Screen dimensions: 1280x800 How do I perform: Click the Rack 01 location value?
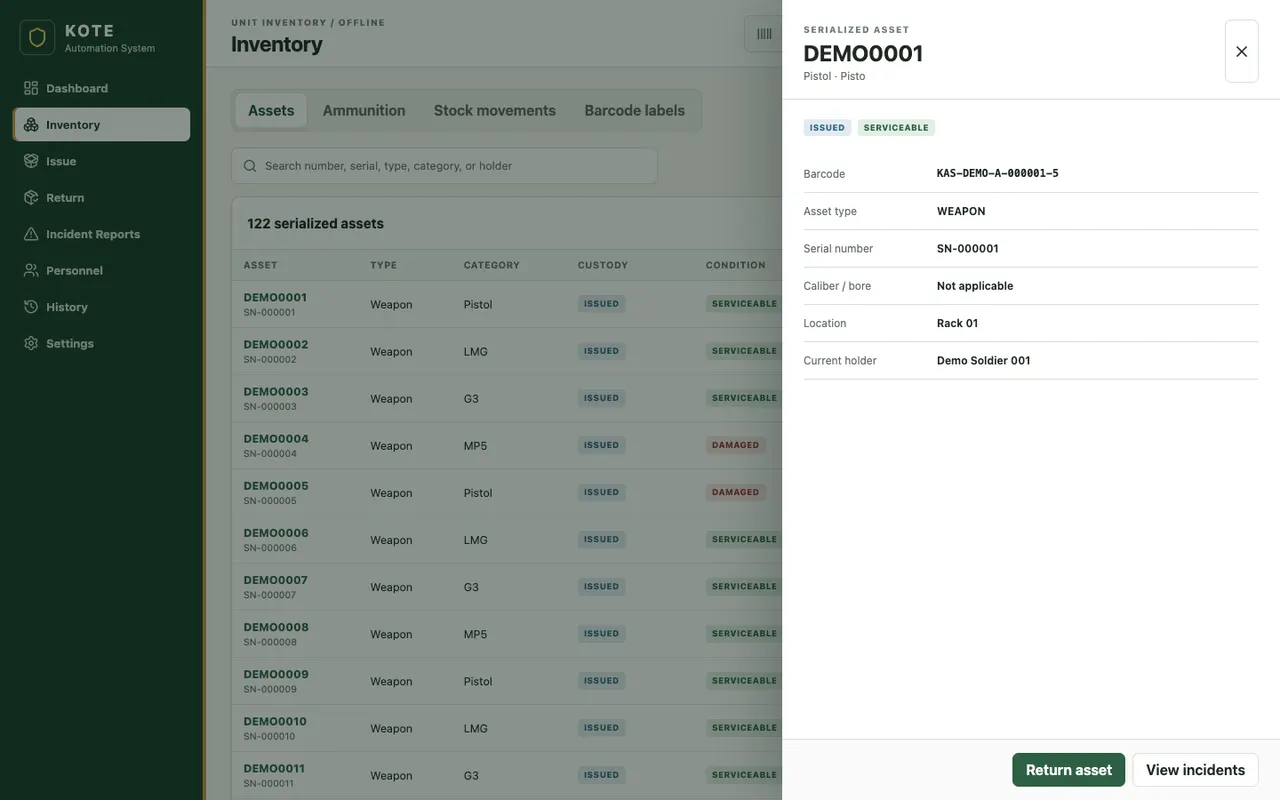(957, 323)
